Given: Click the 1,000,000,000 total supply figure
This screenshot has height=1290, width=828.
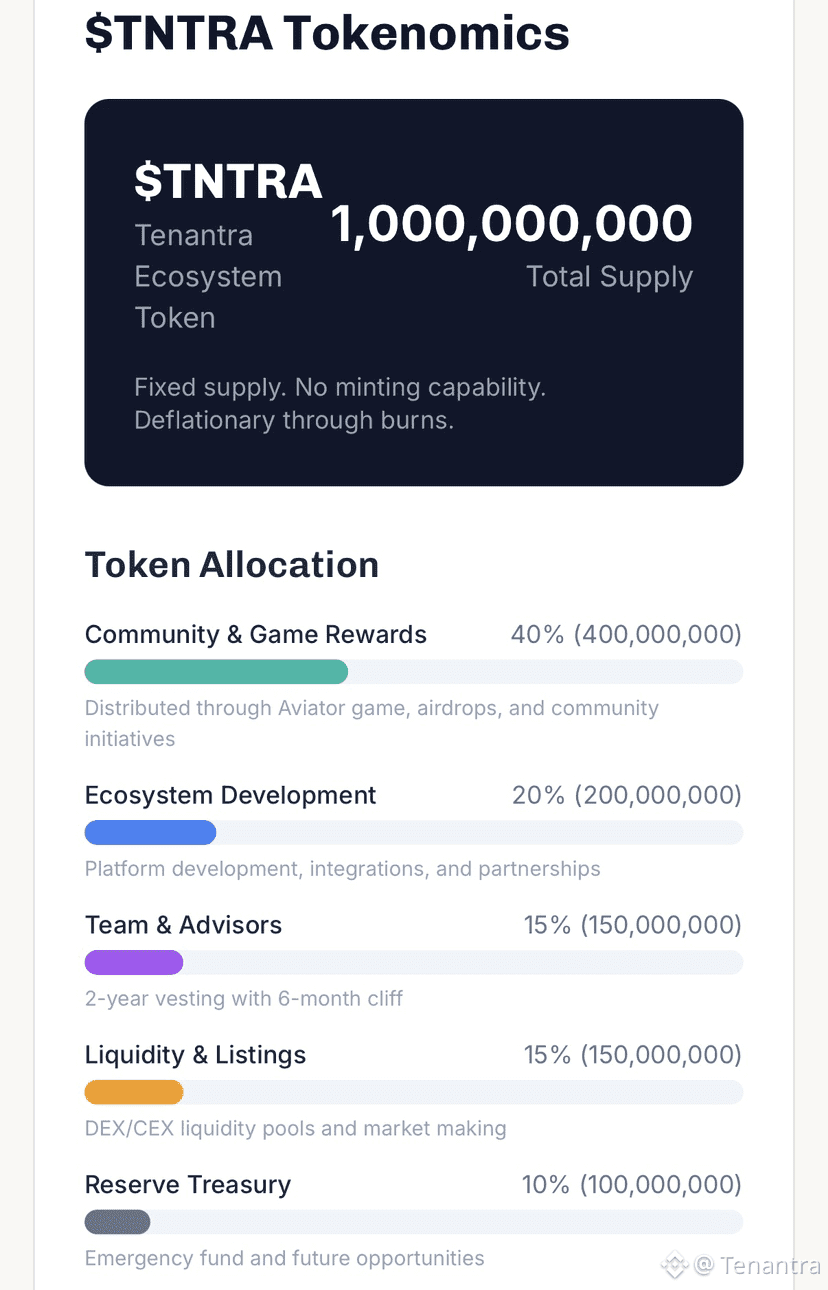Looking at the screenshot, I should coord(511,223).
